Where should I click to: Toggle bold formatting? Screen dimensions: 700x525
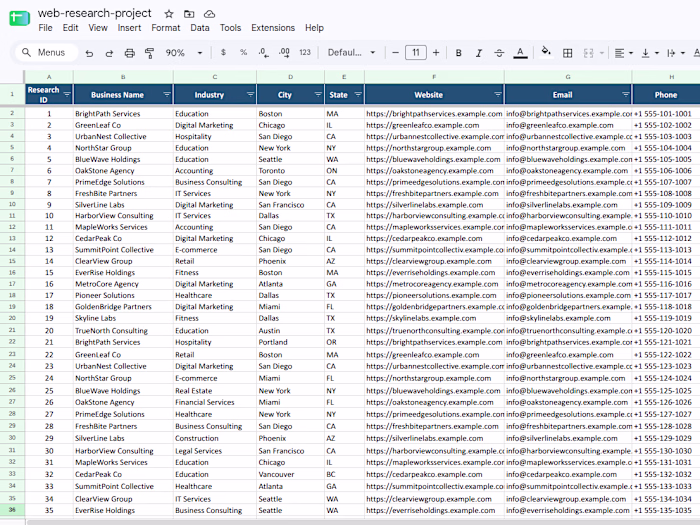[x=458, y=53]
